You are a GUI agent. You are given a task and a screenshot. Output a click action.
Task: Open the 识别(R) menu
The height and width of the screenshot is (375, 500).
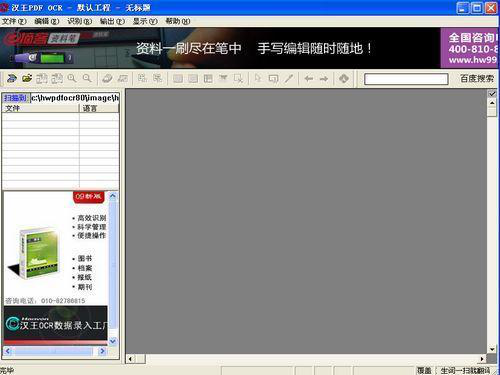[x=79, y=21]
